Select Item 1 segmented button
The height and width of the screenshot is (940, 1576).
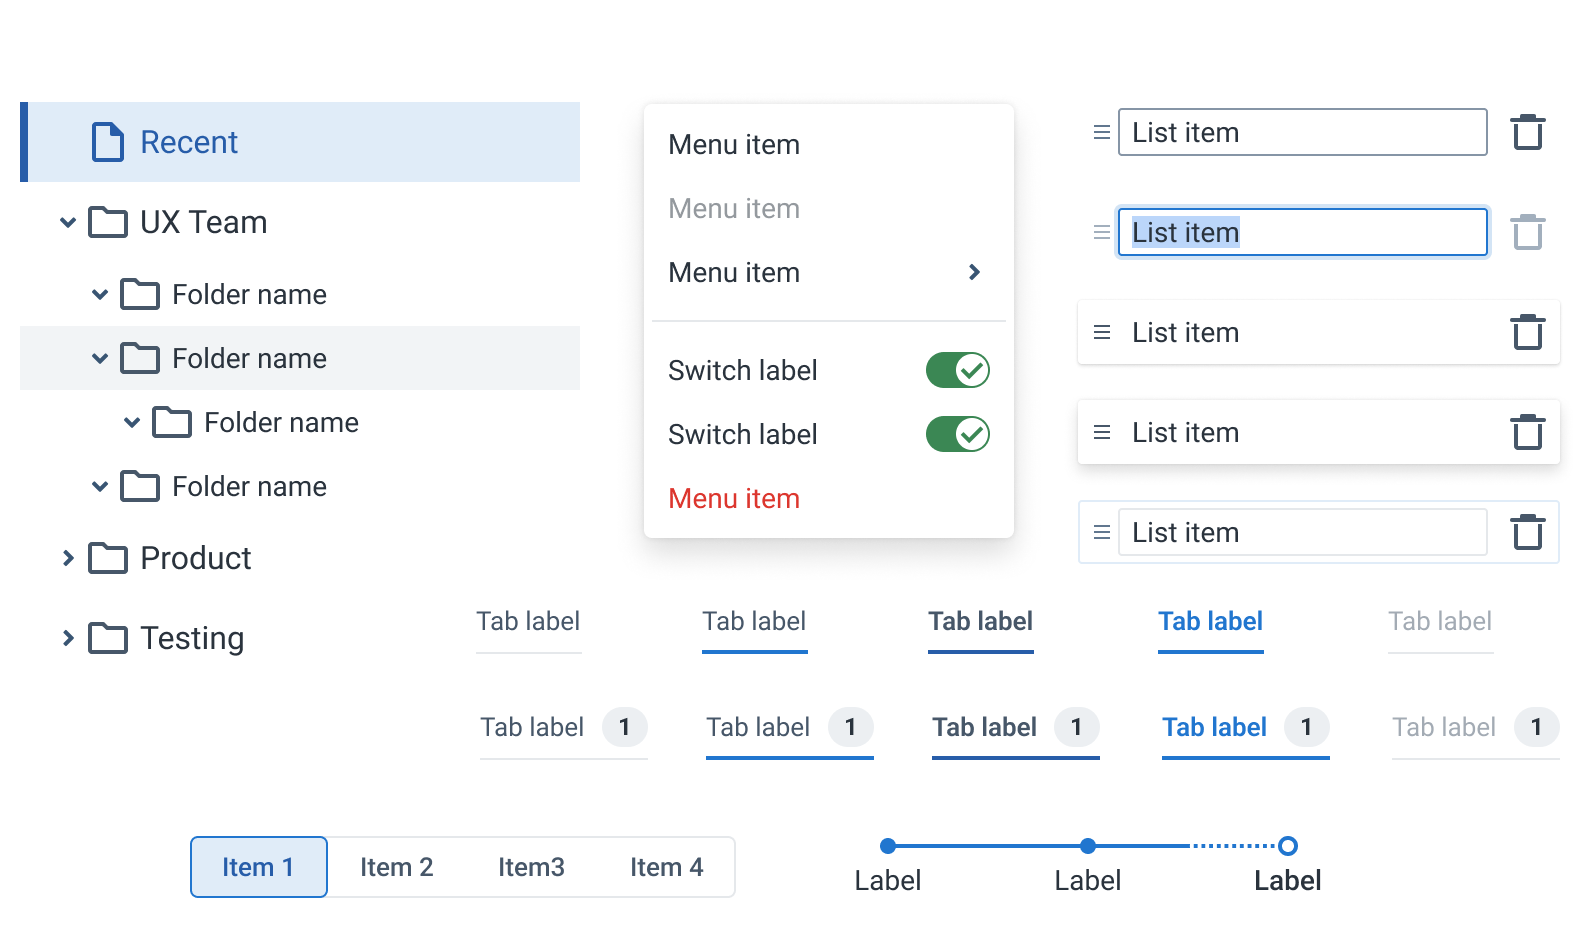pos(258,867)
